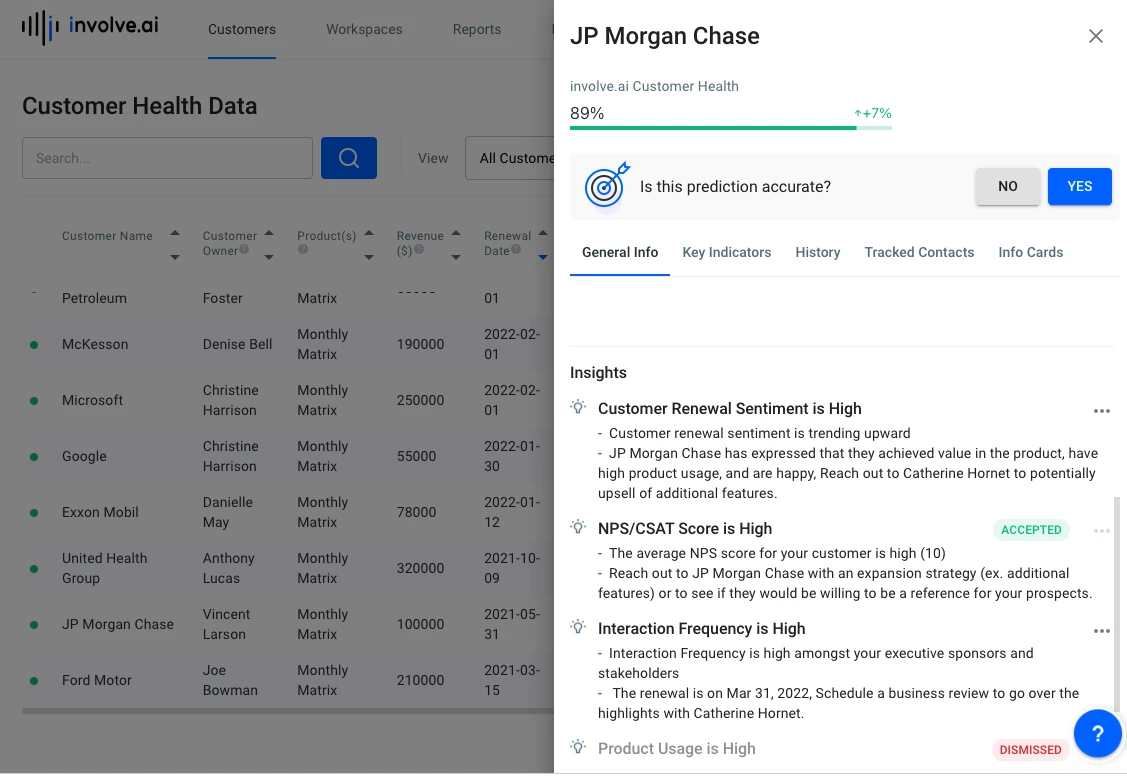Viewport: 1127px width, 776px height.
Task: Click green status dot for Exxon Mobil
Action: pos(34,513)
